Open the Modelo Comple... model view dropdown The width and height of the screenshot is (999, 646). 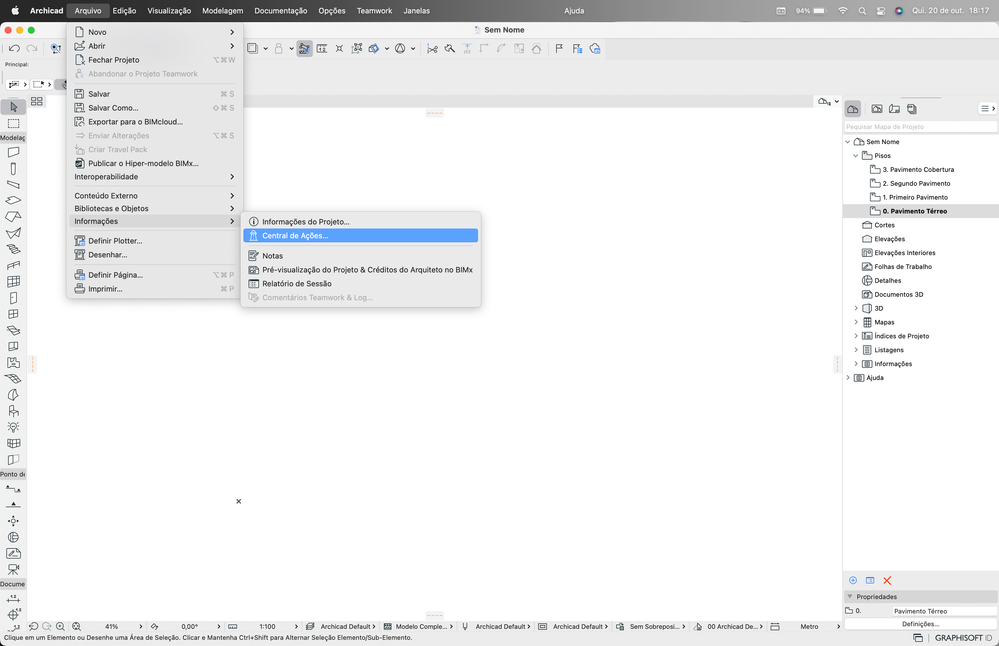pos(419,626)
